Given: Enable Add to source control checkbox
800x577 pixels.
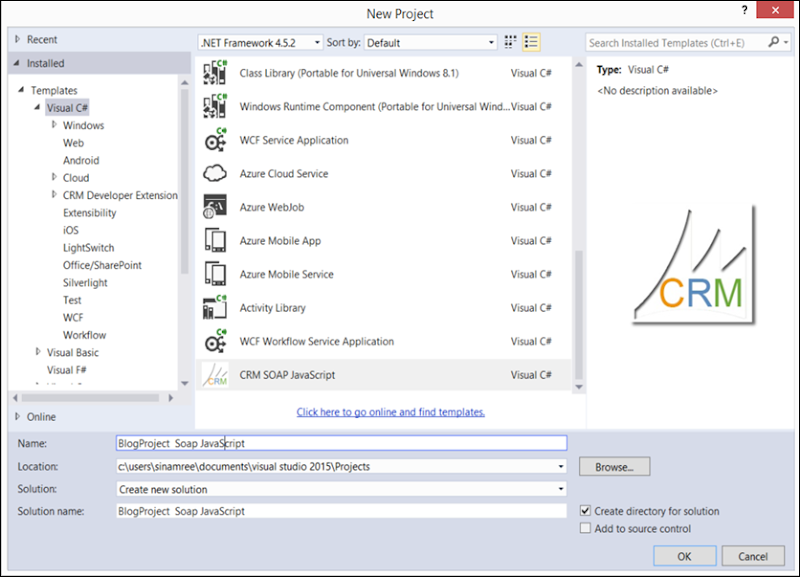Looking at the screenshot, I should [586, 528].
